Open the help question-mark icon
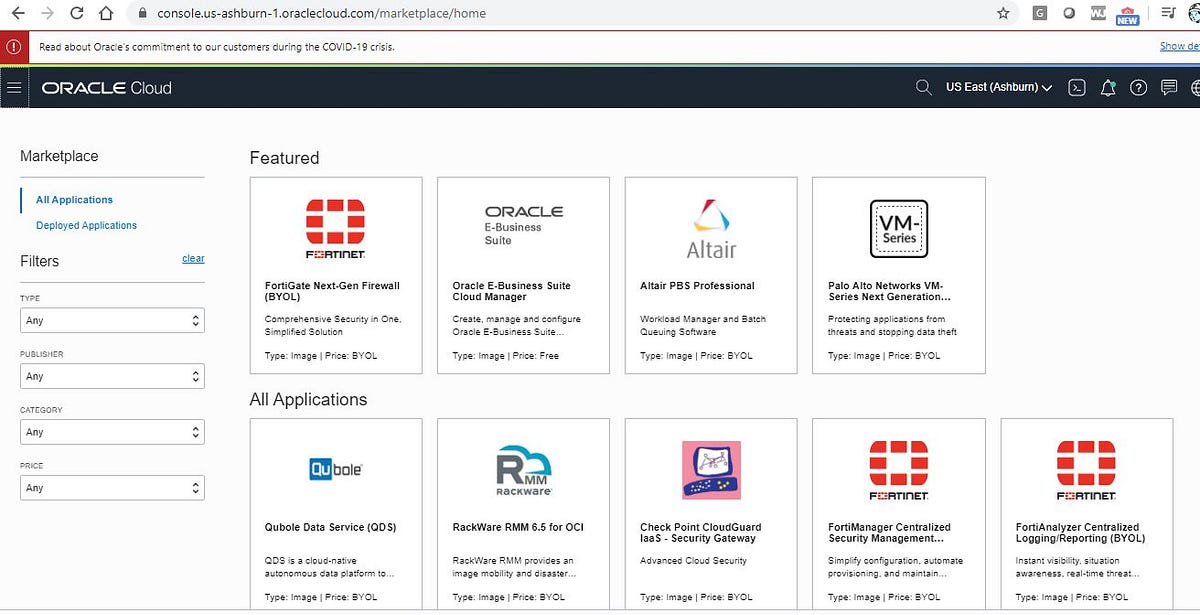Image resolution: width=1200 pixels, height=615 pixels. click(x=1138, y=87)
